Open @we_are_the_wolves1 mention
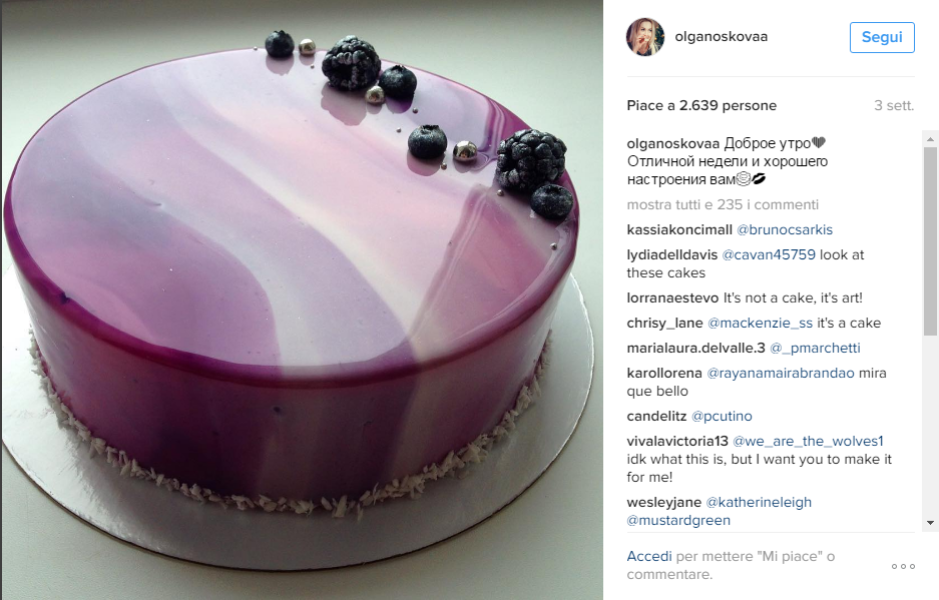The height and width of the screenshot is (600, 939). (808, 442)
